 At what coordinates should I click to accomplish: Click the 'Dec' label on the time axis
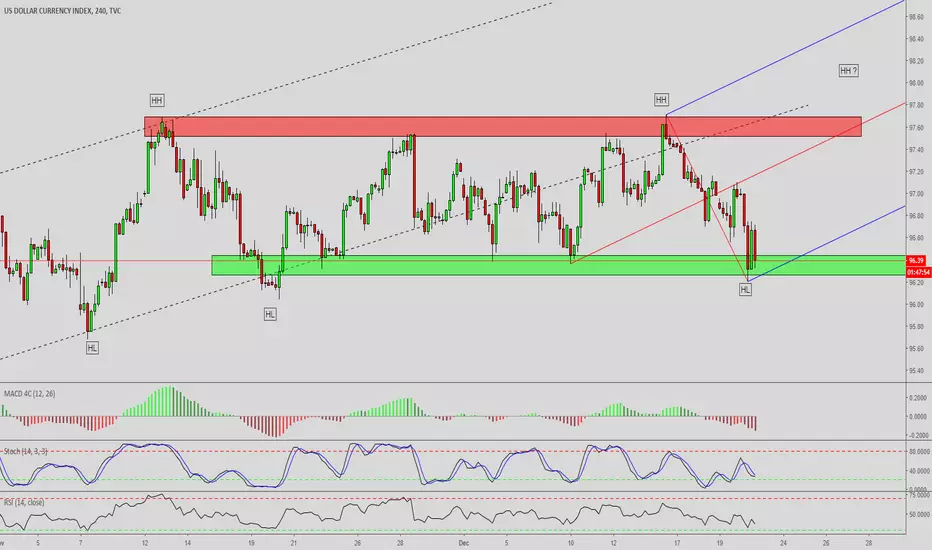[x=464, y=543]
